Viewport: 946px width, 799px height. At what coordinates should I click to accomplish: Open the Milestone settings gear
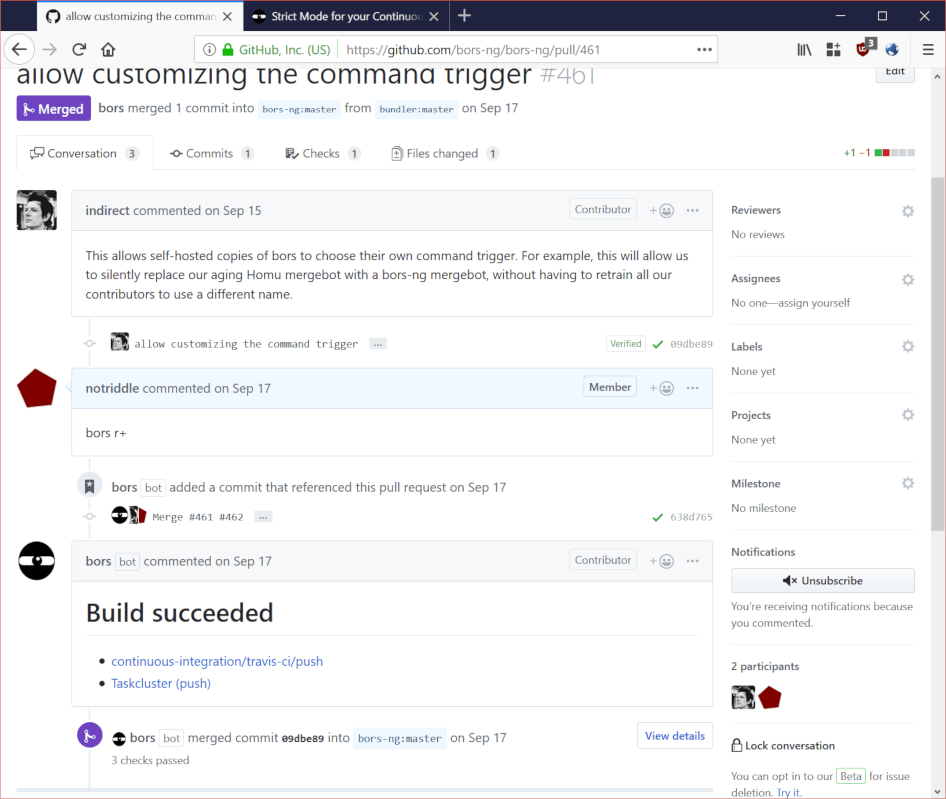(x=907, y=482)
